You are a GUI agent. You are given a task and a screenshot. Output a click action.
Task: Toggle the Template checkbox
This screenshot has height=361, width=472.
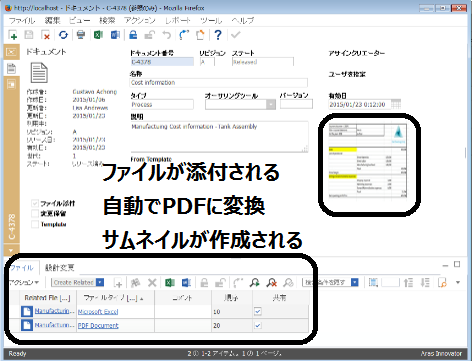click(x=35, y=224)
